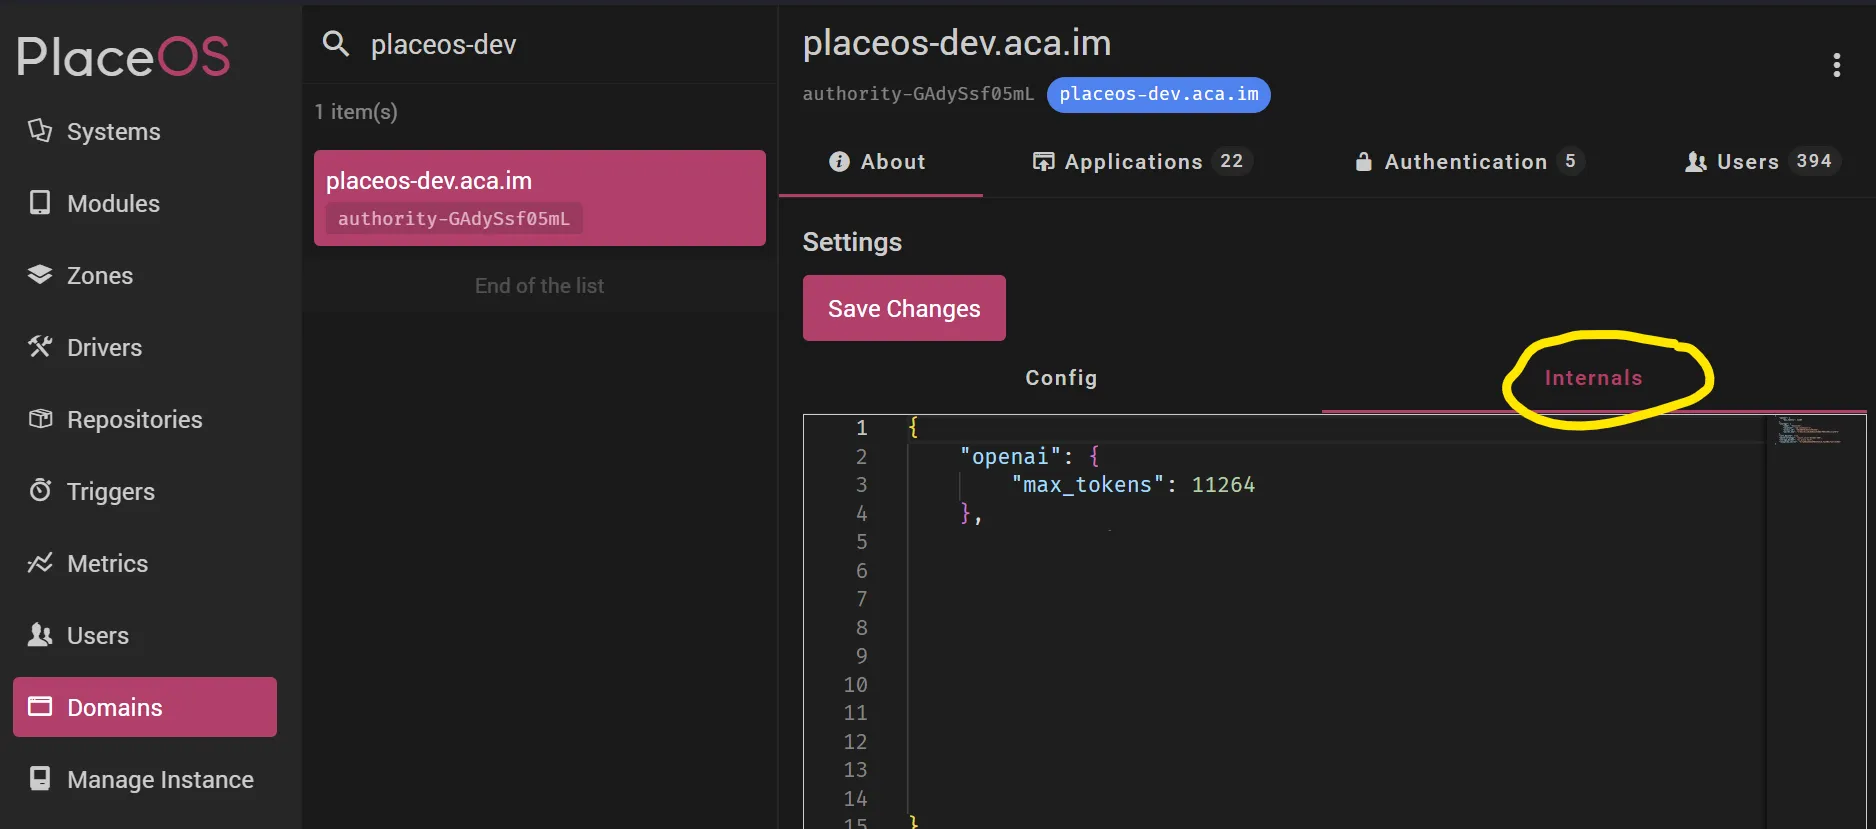
Task: Click the search magnifier icon
Action: (x=336, y=44)
